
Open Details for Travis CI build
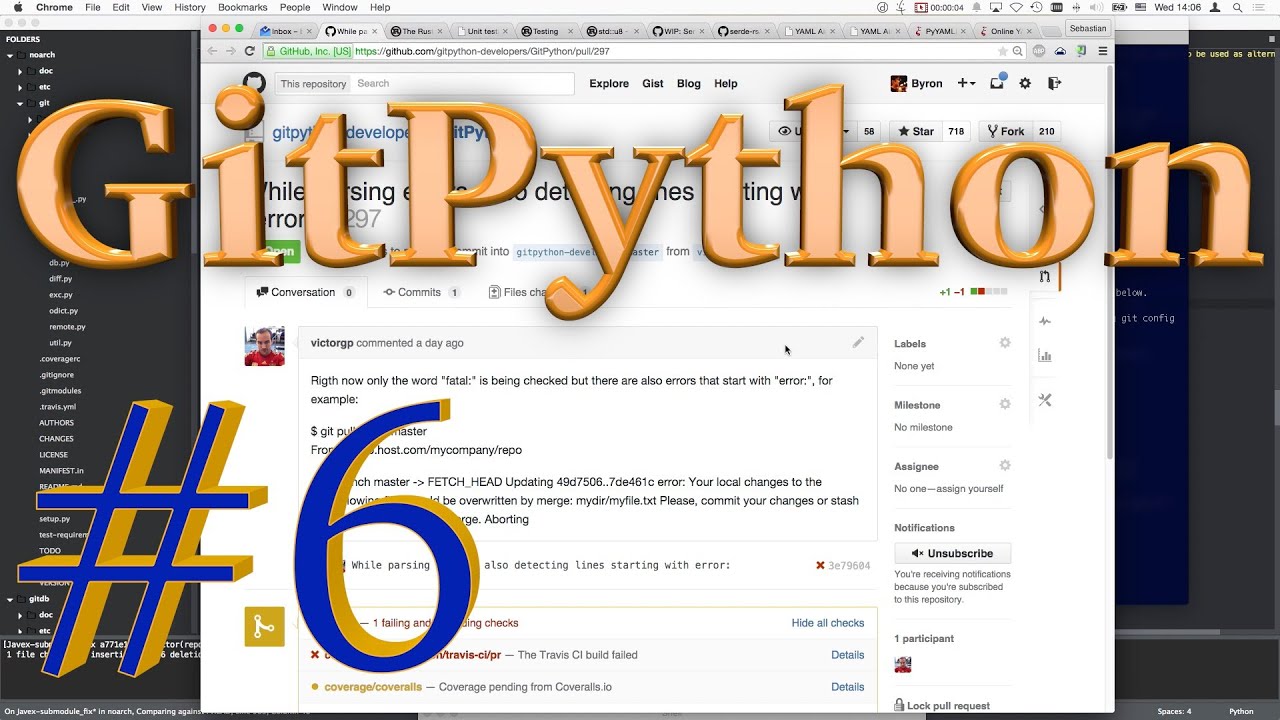tap(848, 655)
